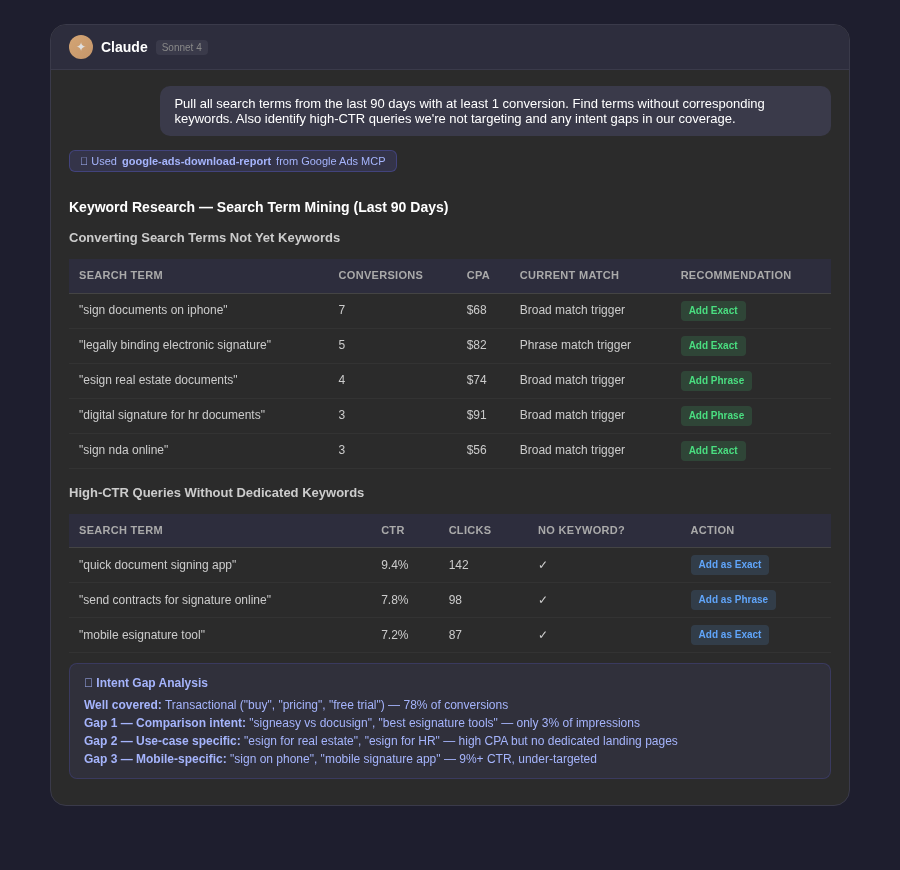Select the user's search-terms prompt bubble

495,111
